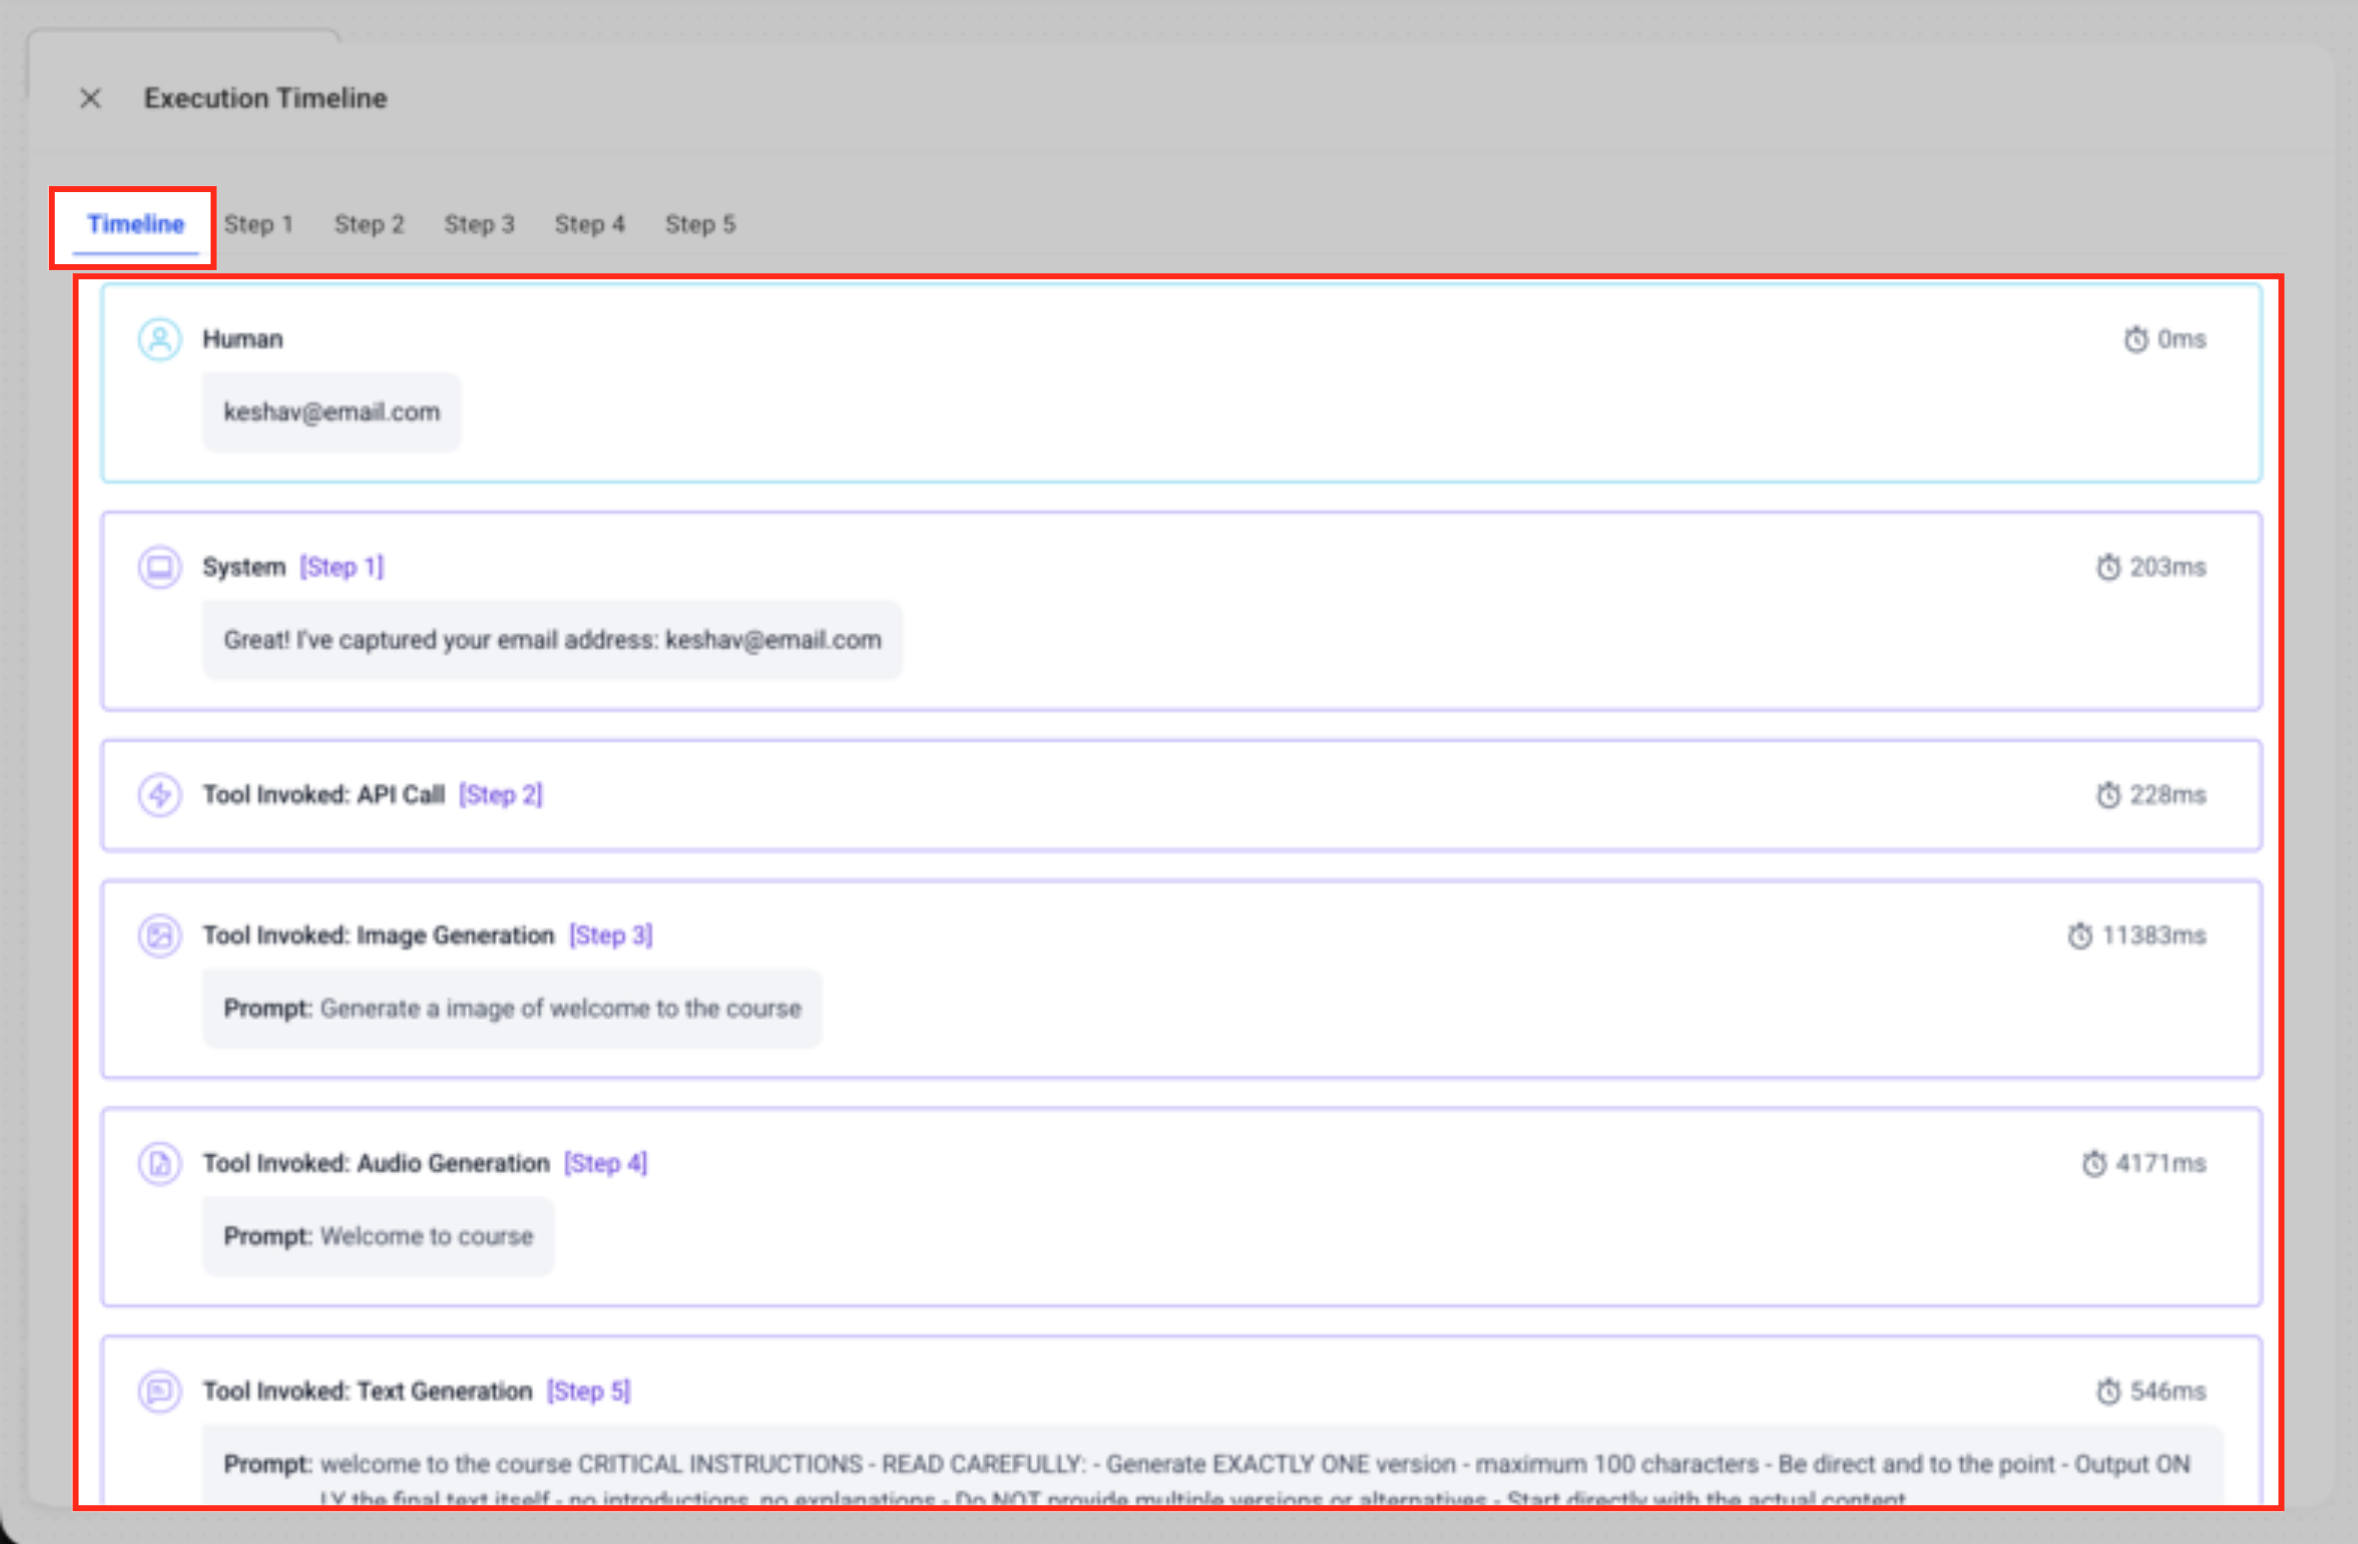
Task: Close the Execution Timeline panel
Action: click(x=90, y=98)
